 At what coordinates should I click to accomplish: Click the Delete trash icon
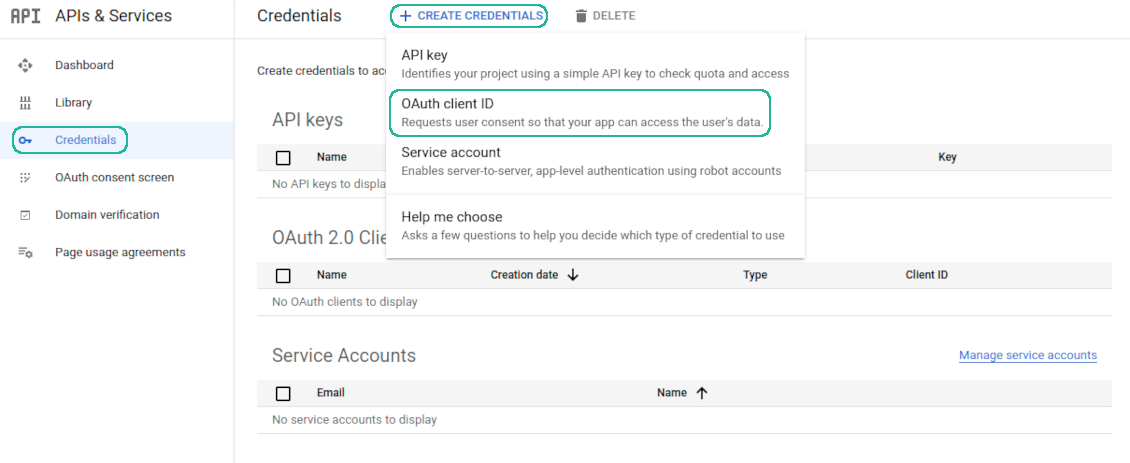click(x=581, y=16)
